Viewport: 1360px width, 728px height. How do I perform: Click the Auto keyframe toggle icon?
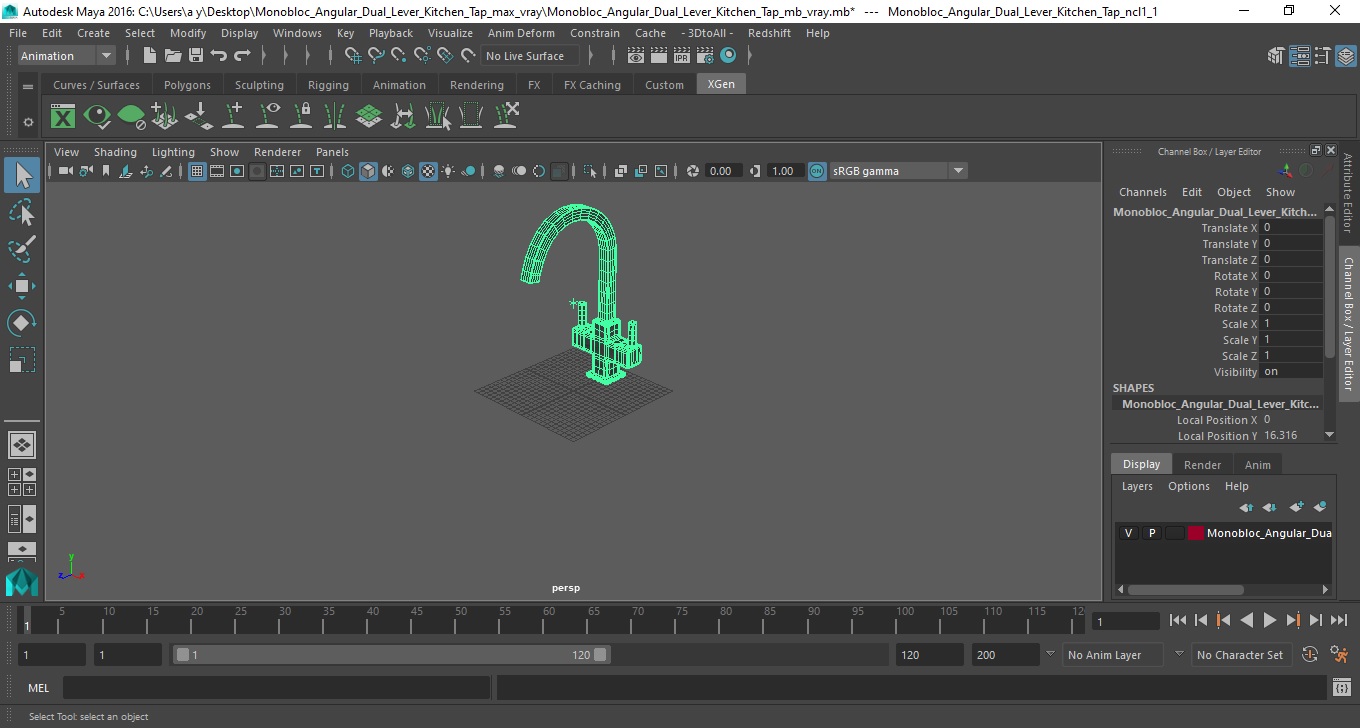coord(1310,655)
